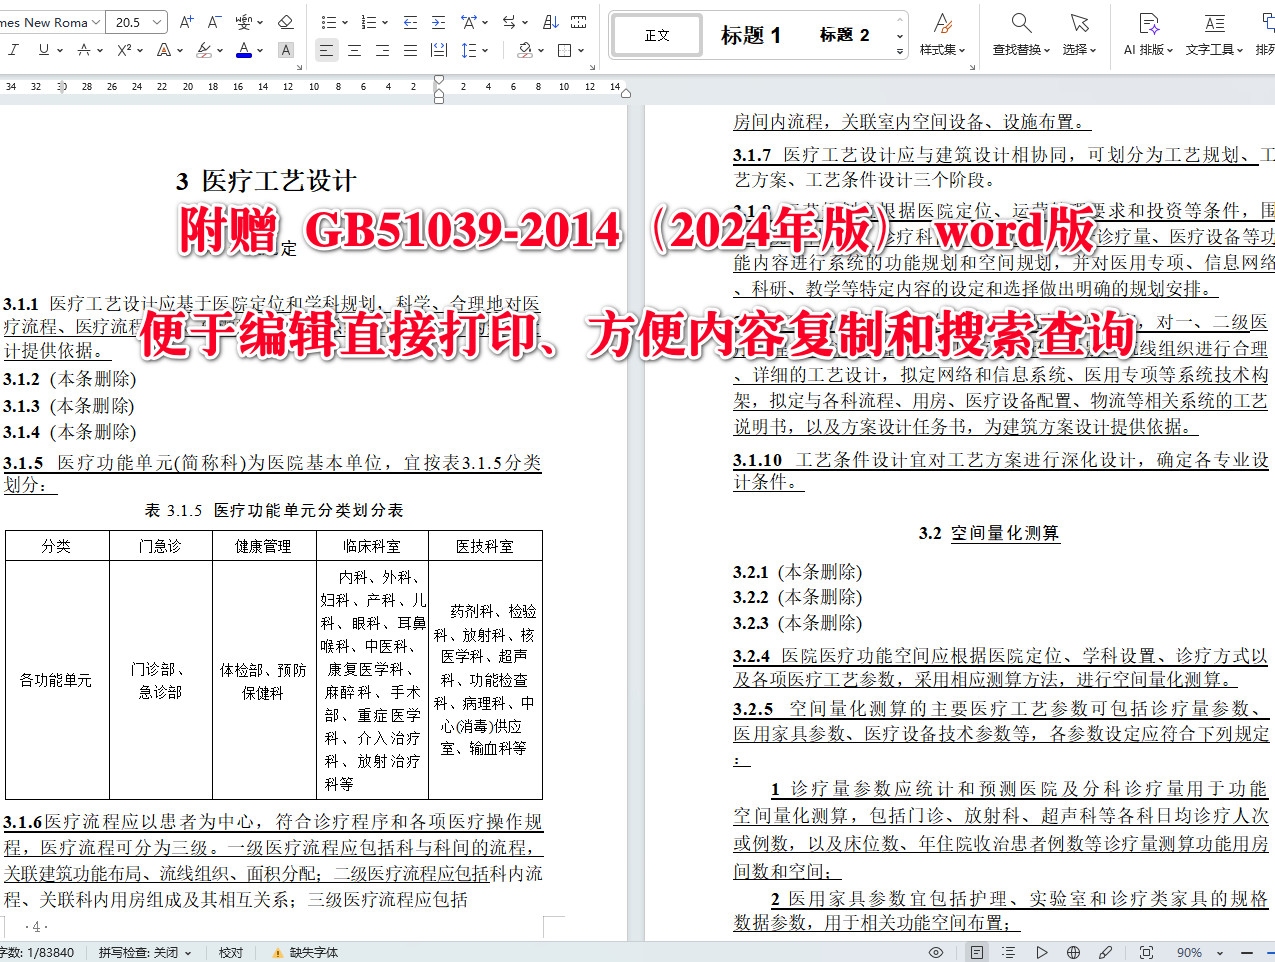This screenshot has width=1275, height=962.
Task: Click the fit-to-window icon in status bar
Action: [x=1146, y=952]
